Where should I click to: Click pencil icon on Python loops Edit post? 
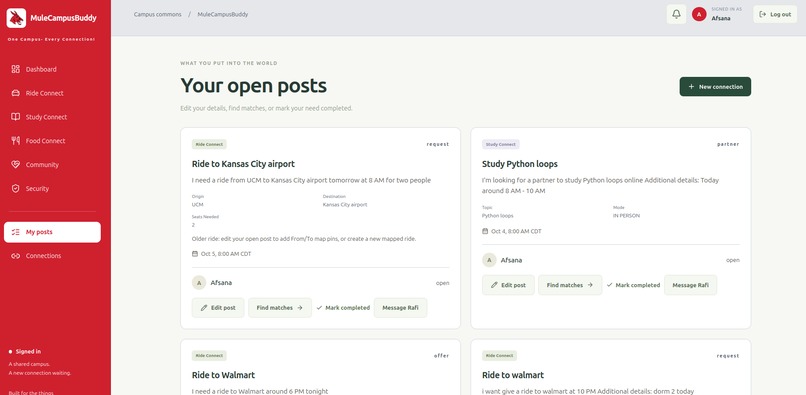point(494,285)
